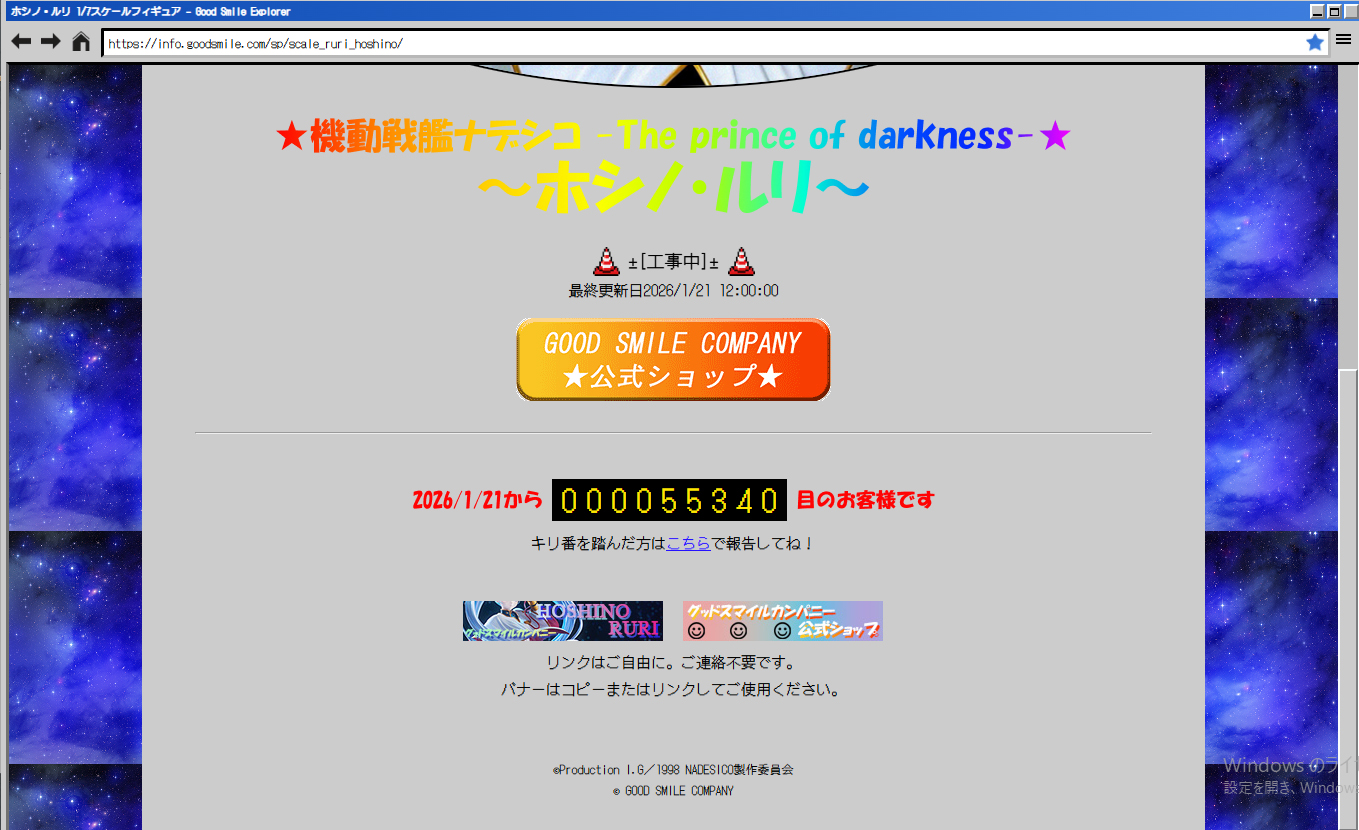Maximize the Good Smile Explorer window
This screenshot has height=830, width=1359.
click(x=1333, y=11)
